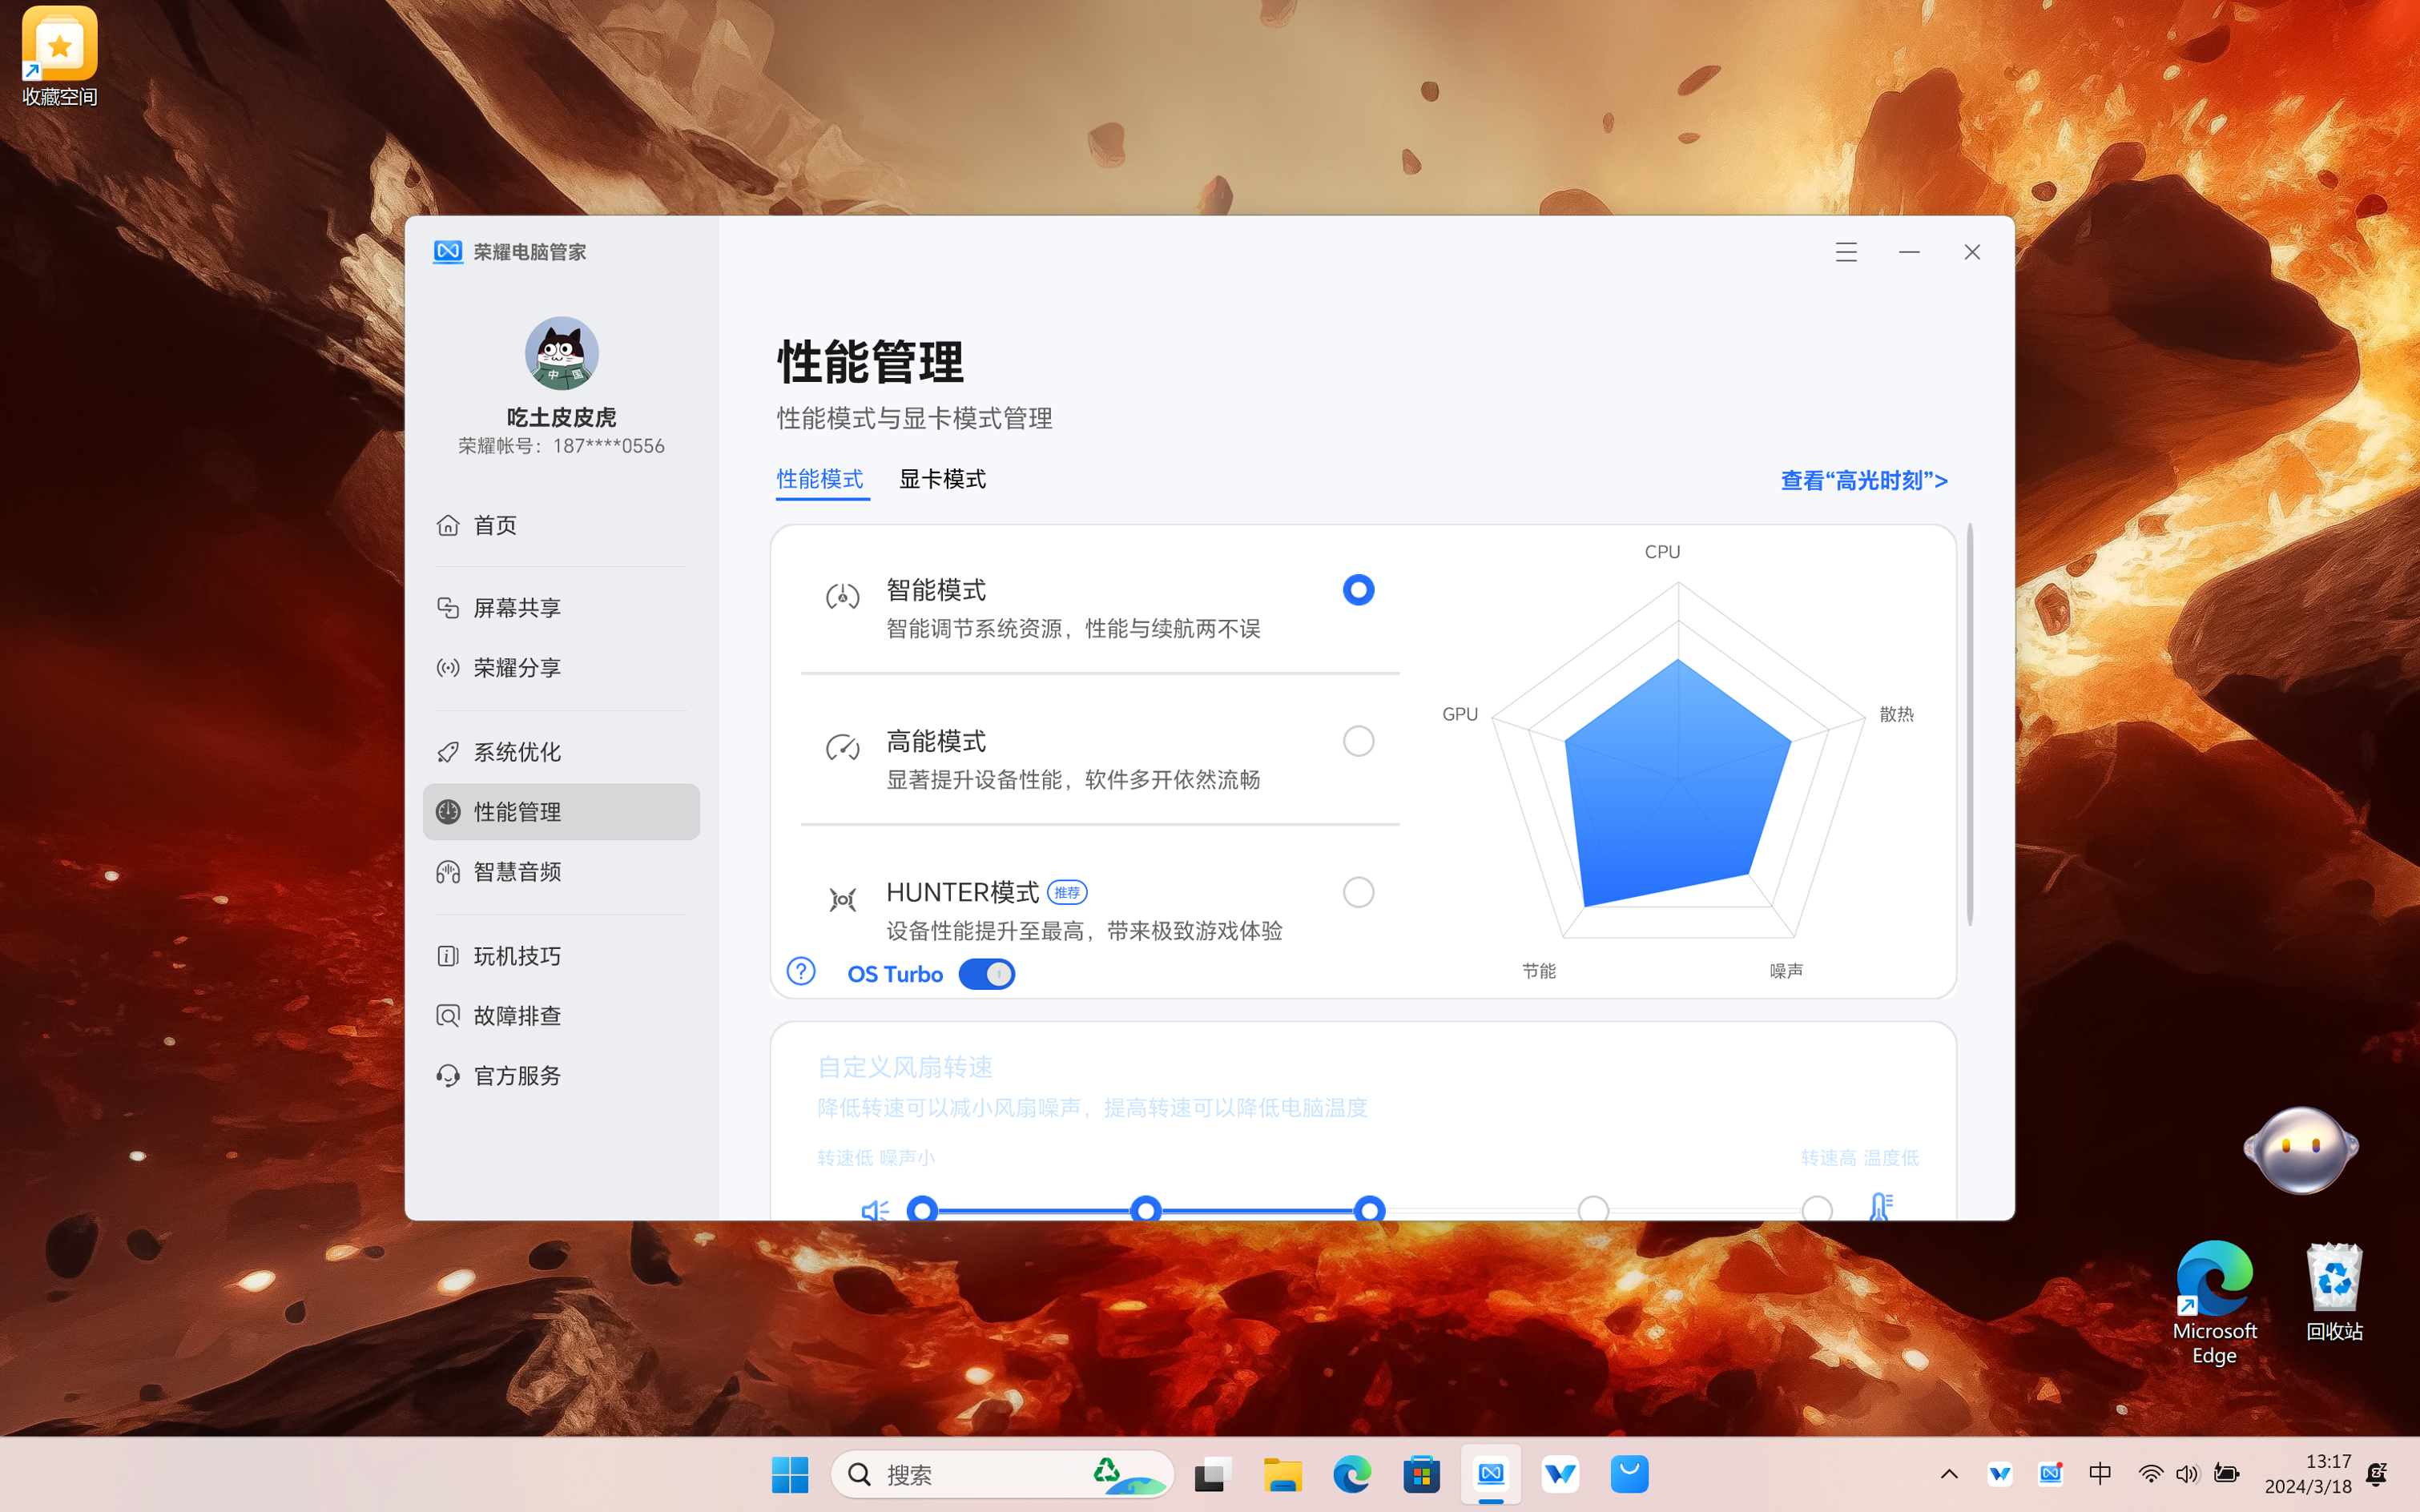Select 高能模式 performance mode
The height and width of the screenshot is (1512, 2420).
tap(1357, 740)
